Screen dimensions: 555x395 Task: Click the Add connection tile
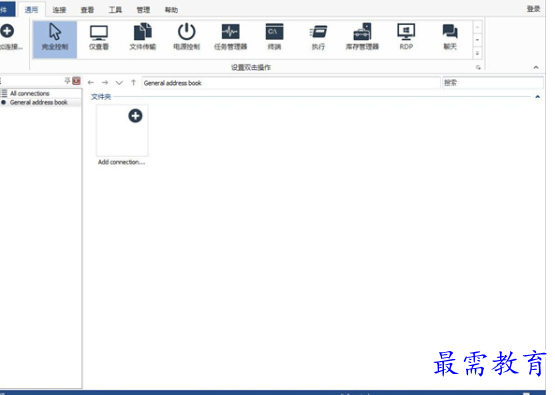(122, 135)
